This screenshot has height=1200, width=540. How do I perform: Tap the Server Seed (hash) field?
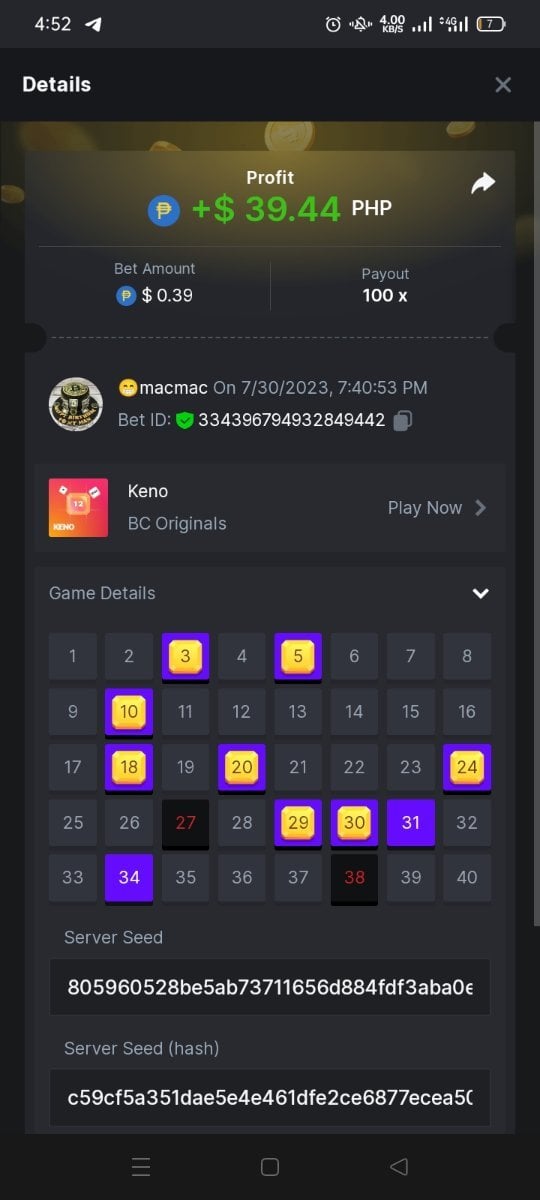tap(270, 1098)
